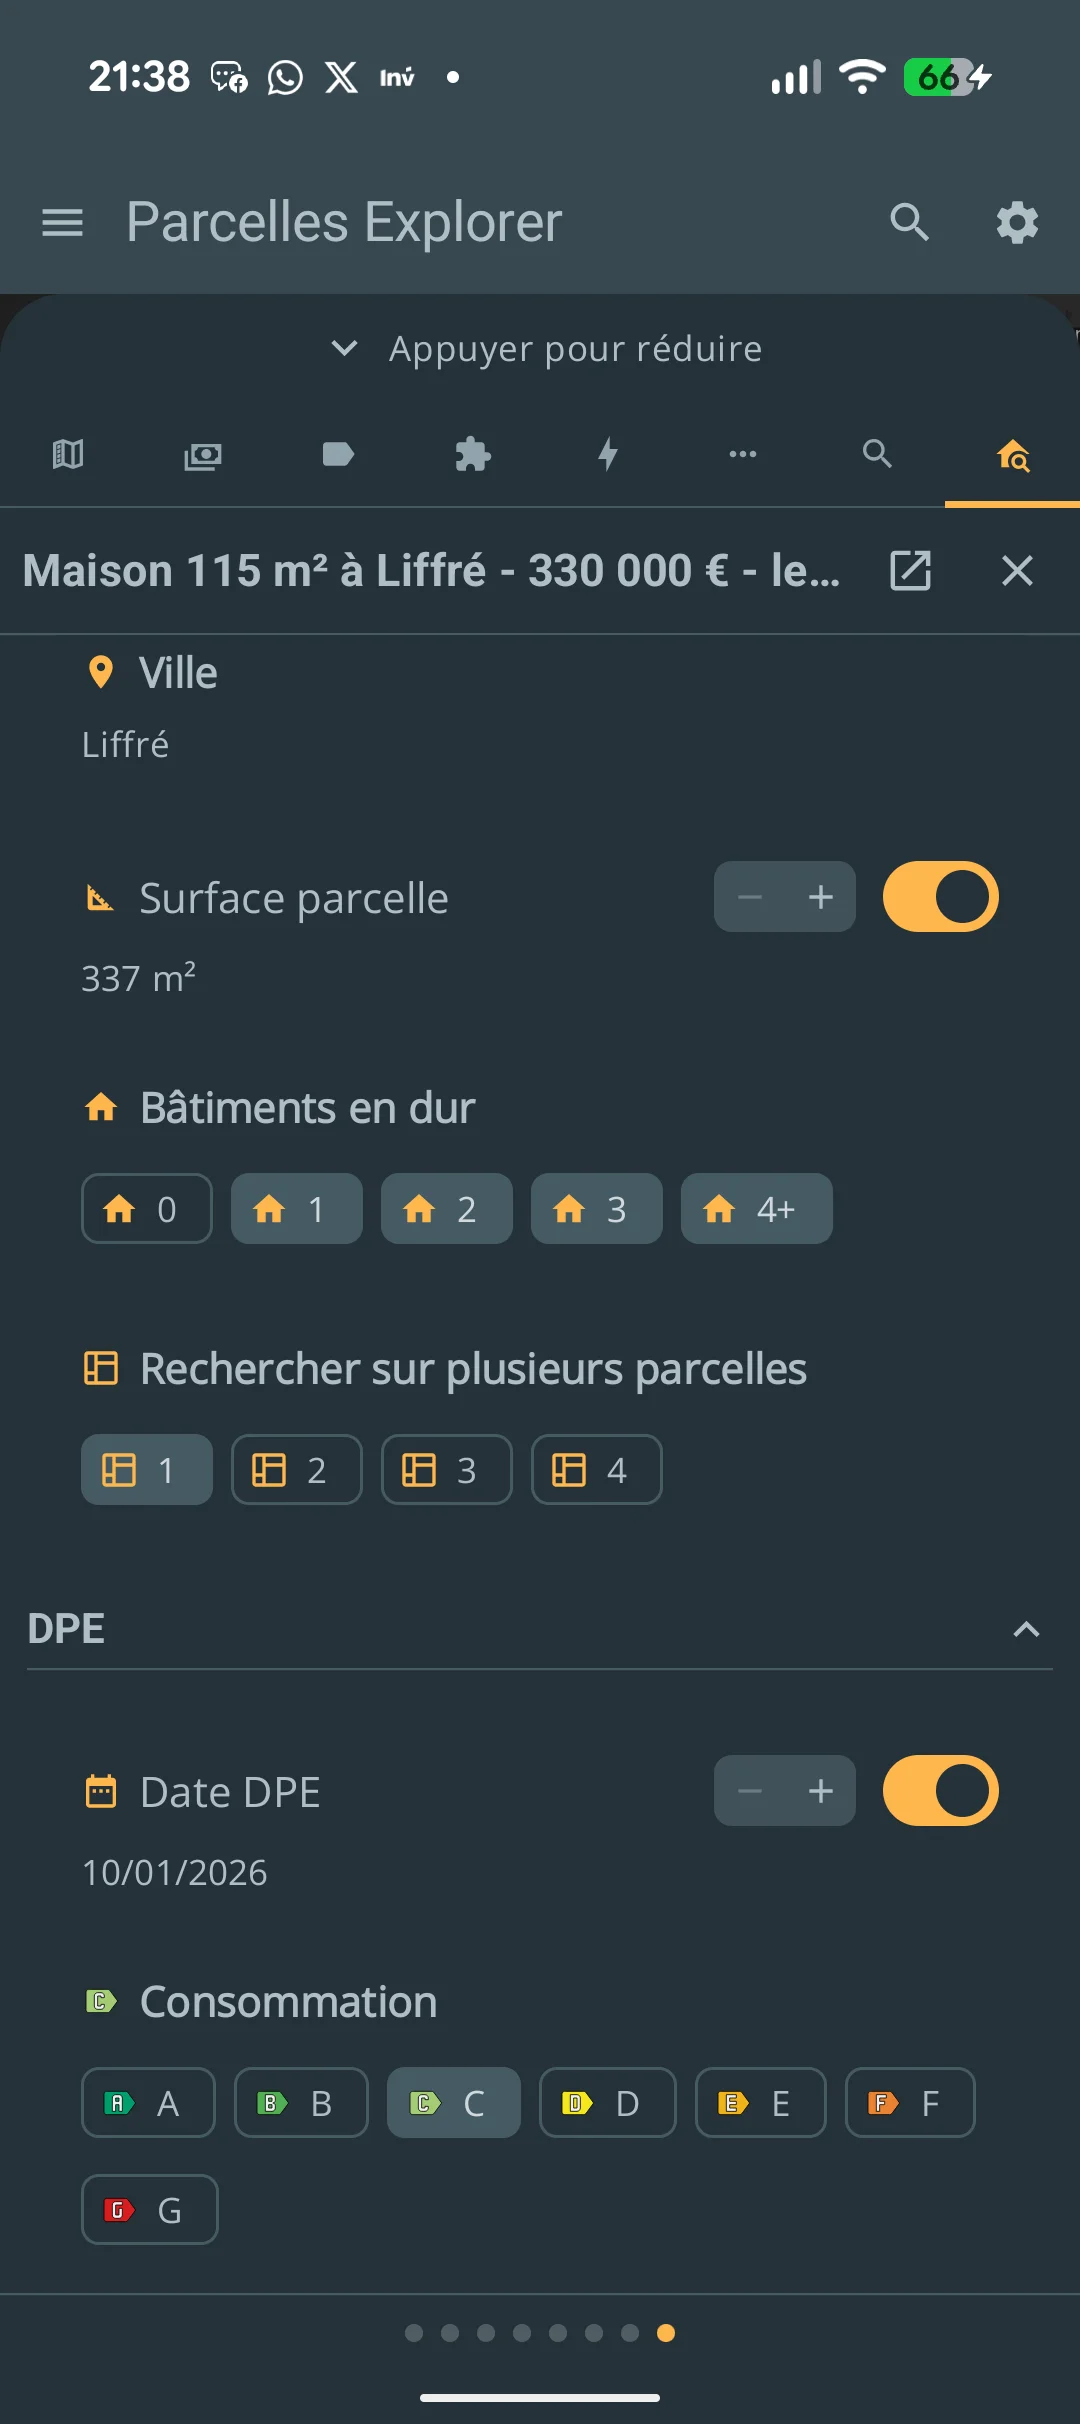The width and height of the screenshot is (1080, 2424).
Task: Select the search tab in the panel toolbar
Action: [x=877, y=455]
